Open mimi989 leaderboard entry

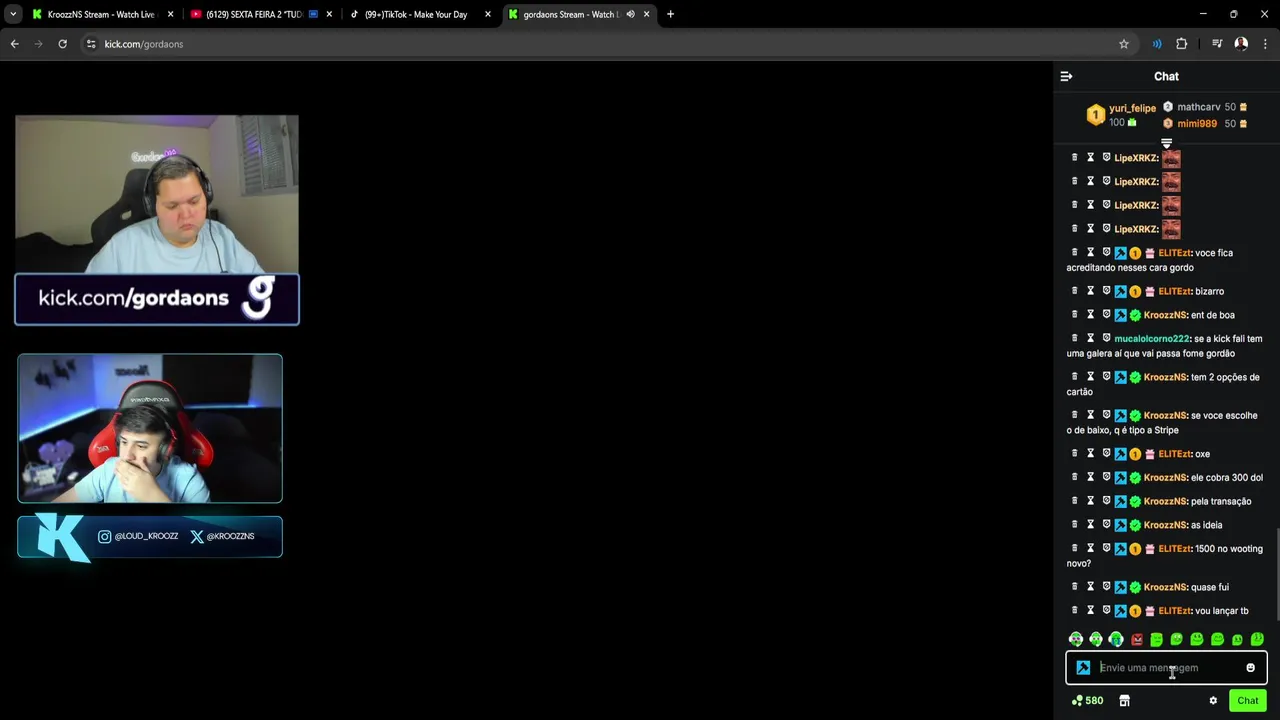pyautogui.click(x=1197, y=124)
